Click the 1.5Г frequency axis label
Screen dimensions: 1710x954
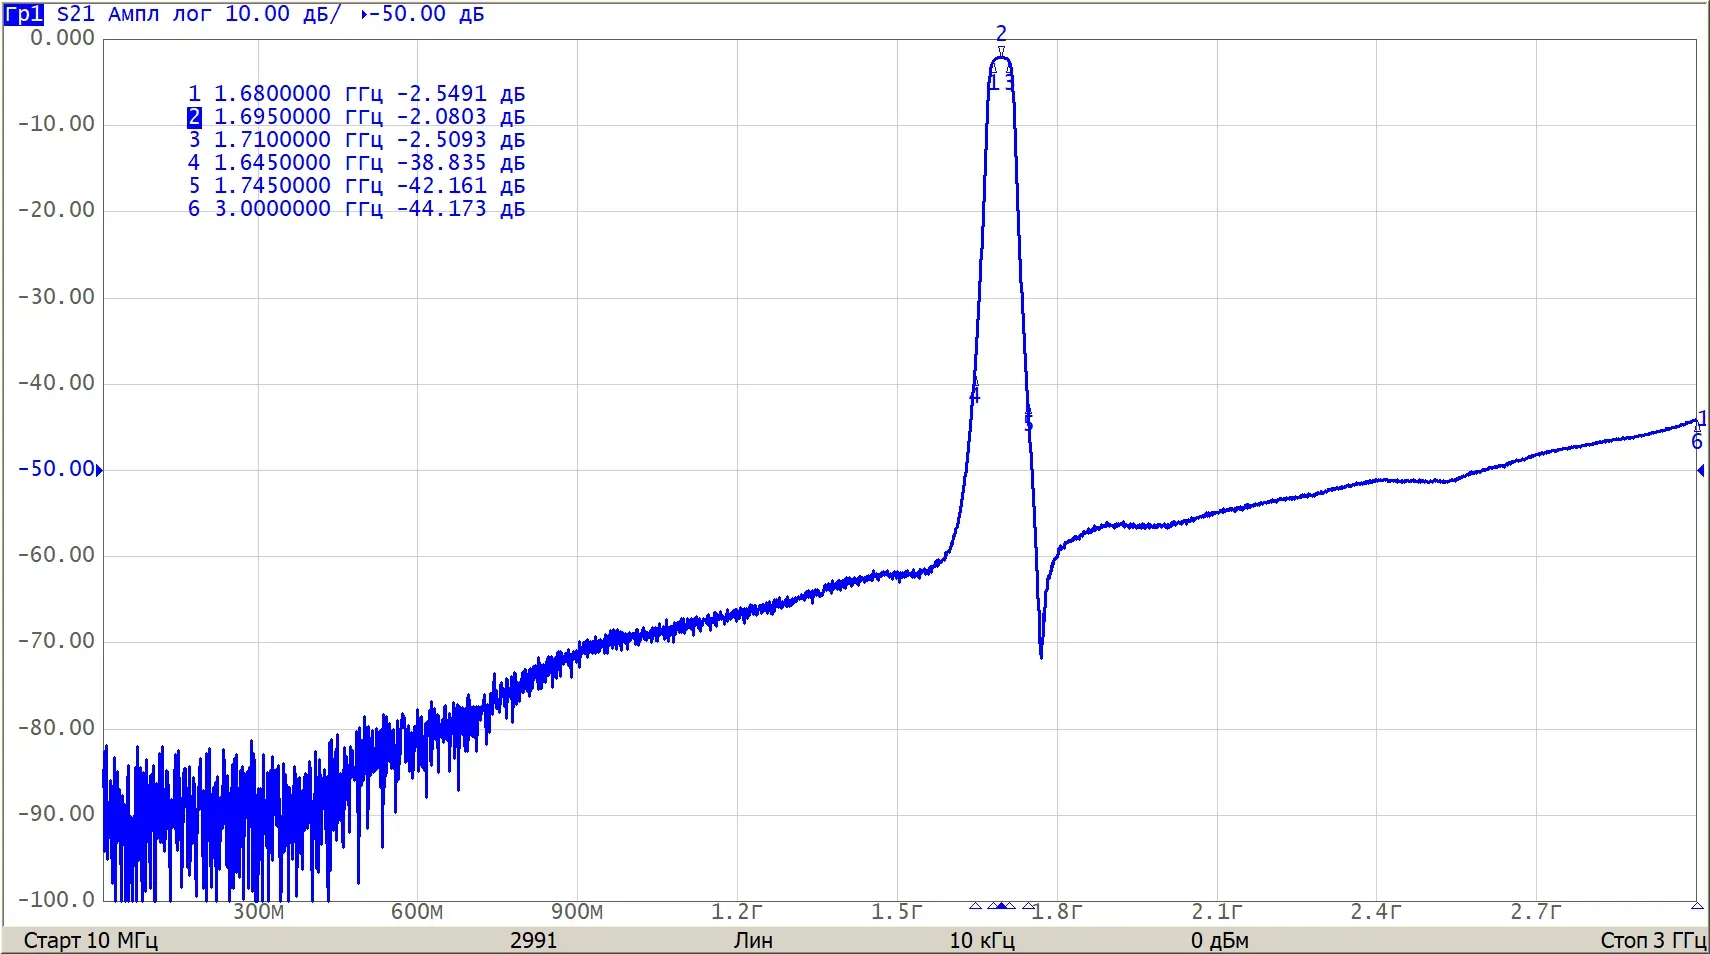pyautogui.click(x=897, y=912)
